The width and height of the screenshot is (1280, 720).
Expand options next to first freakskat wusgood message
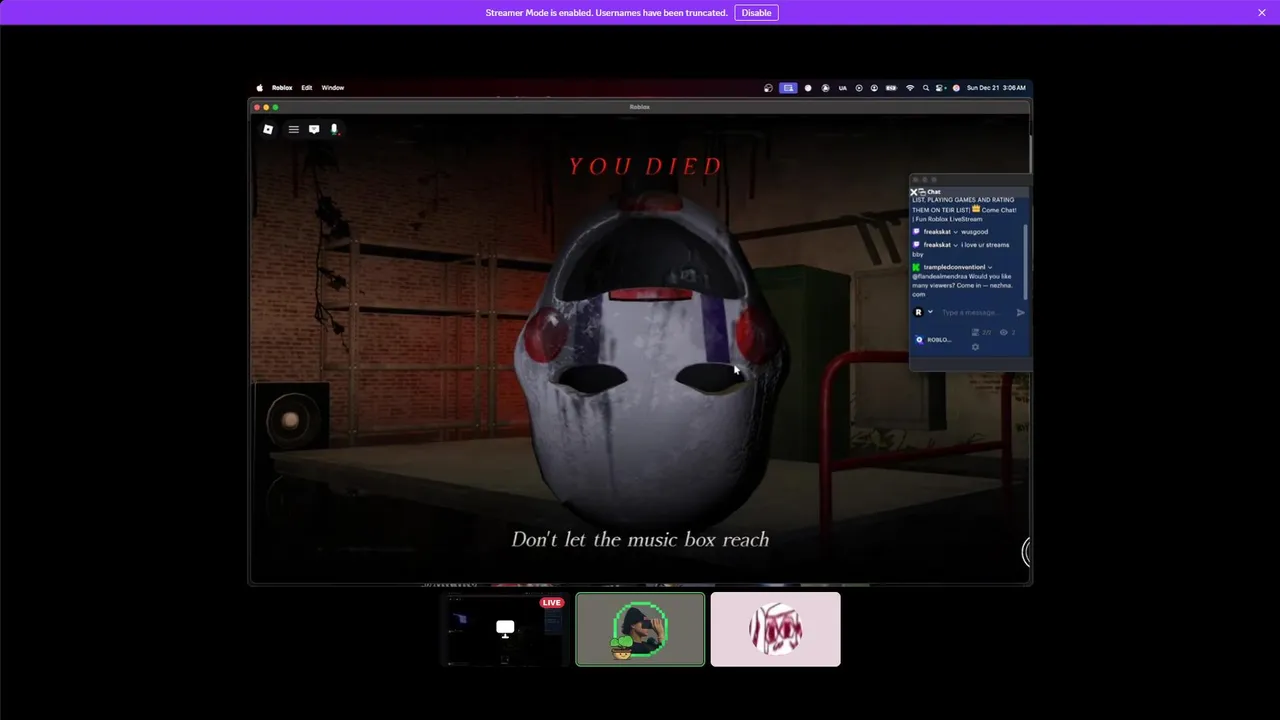point(955,232)
